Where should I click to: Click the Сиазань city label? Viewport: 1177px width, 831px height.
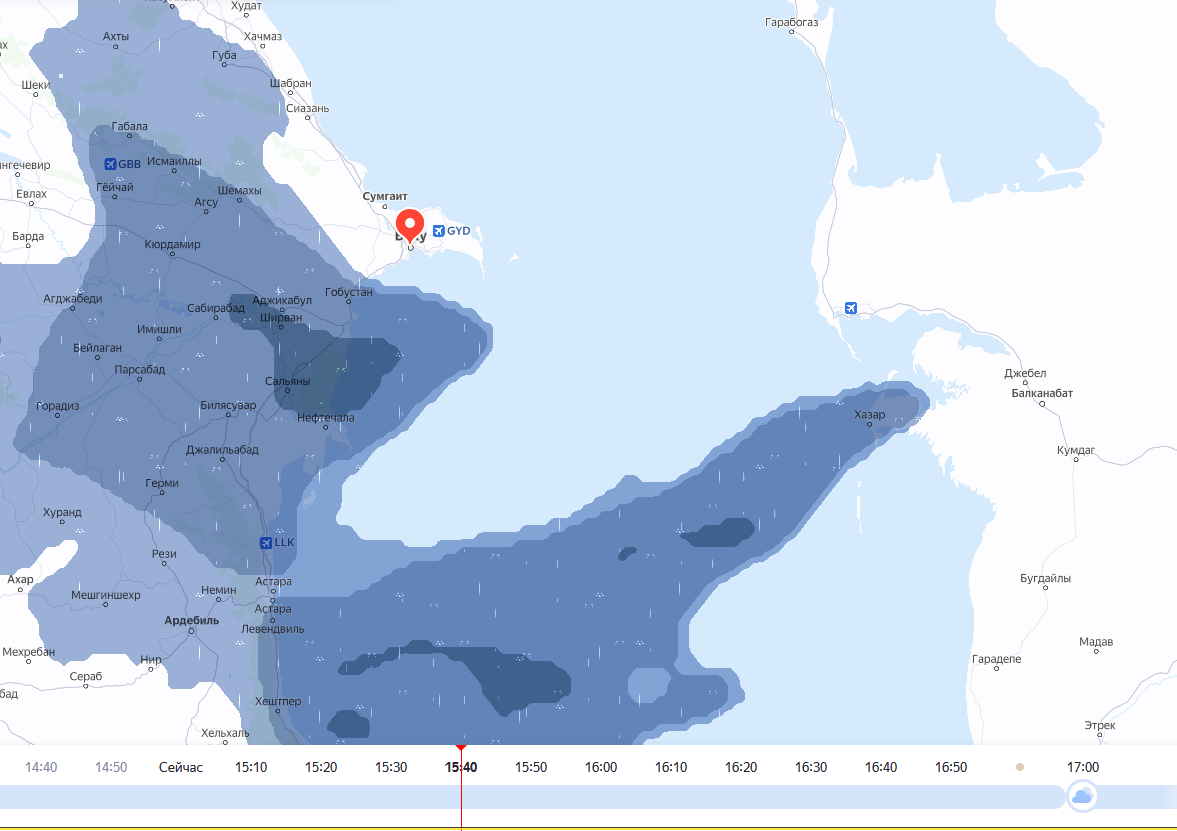308,108
